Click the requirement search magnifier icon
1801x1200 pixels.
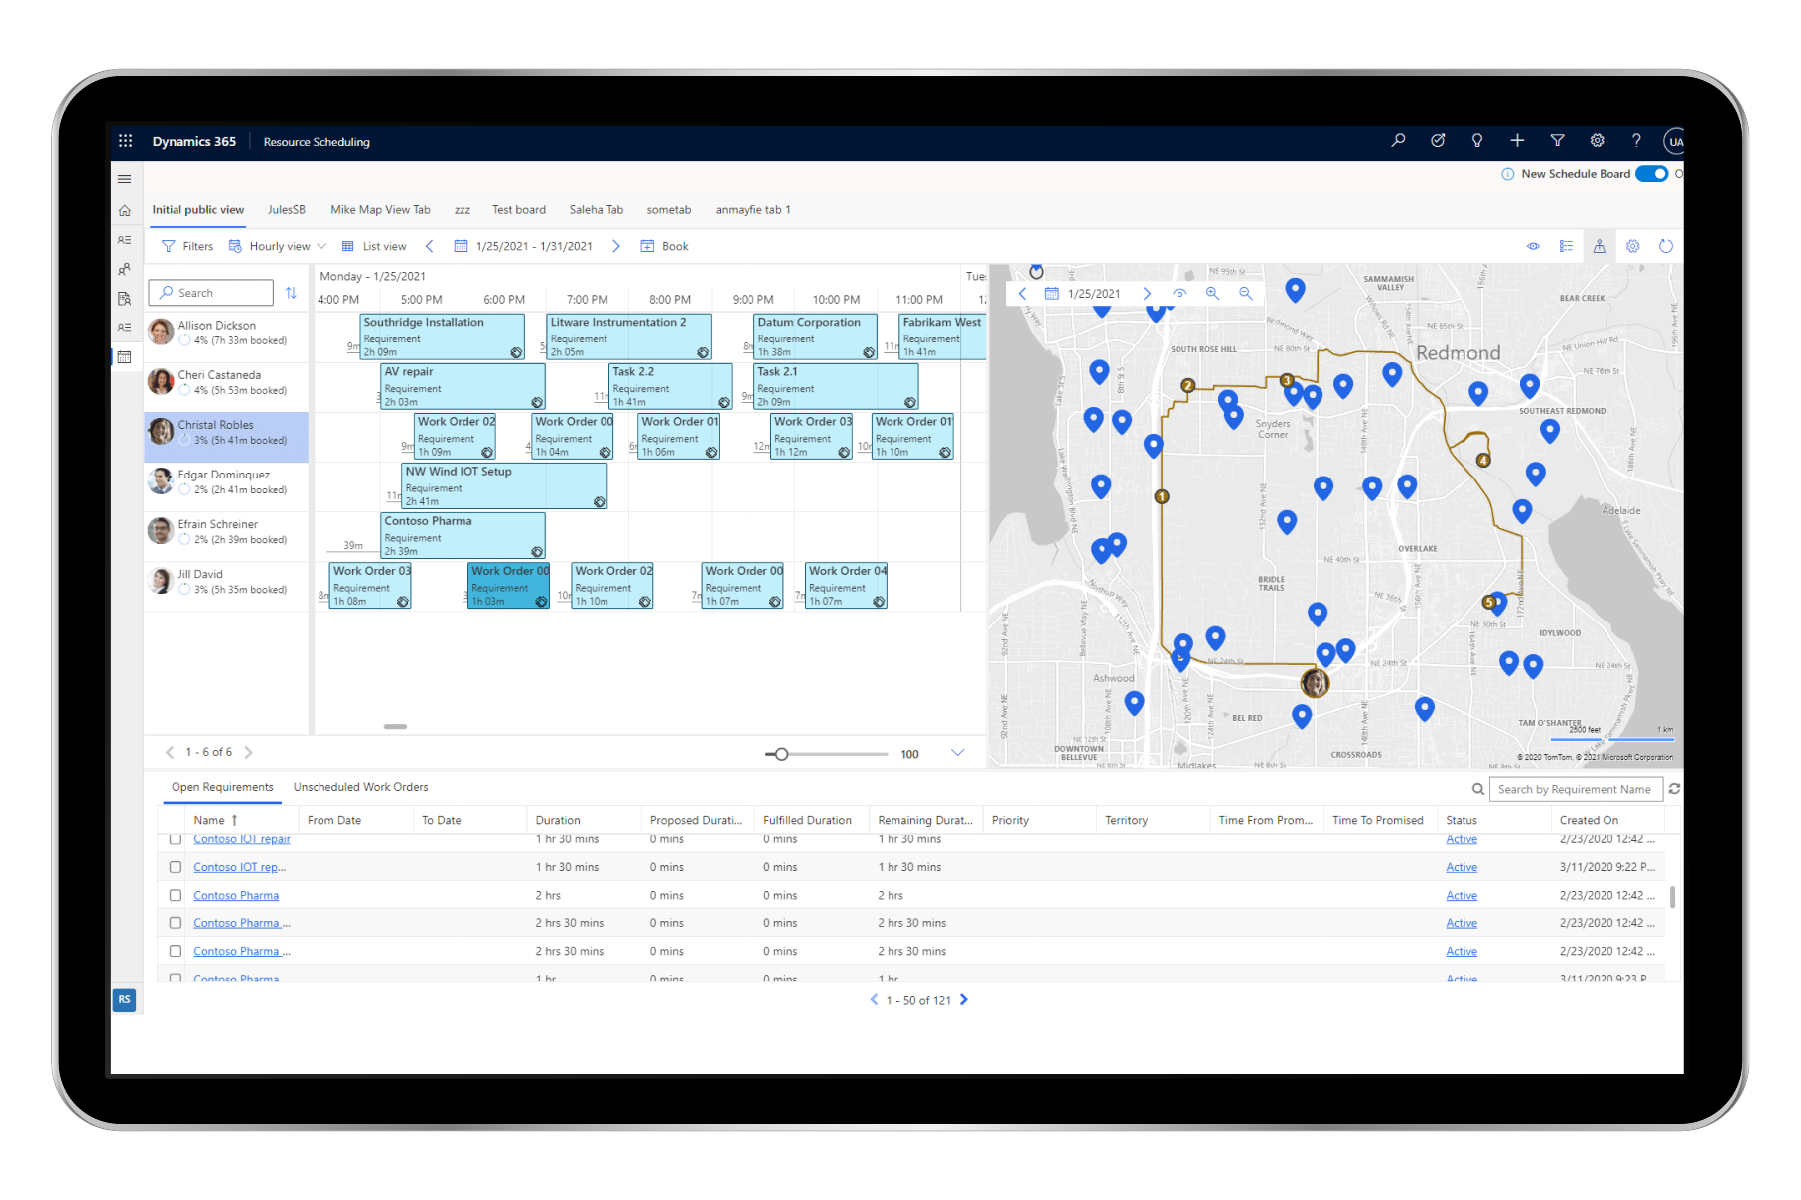pyautogui.click(x=1477, y=789)
